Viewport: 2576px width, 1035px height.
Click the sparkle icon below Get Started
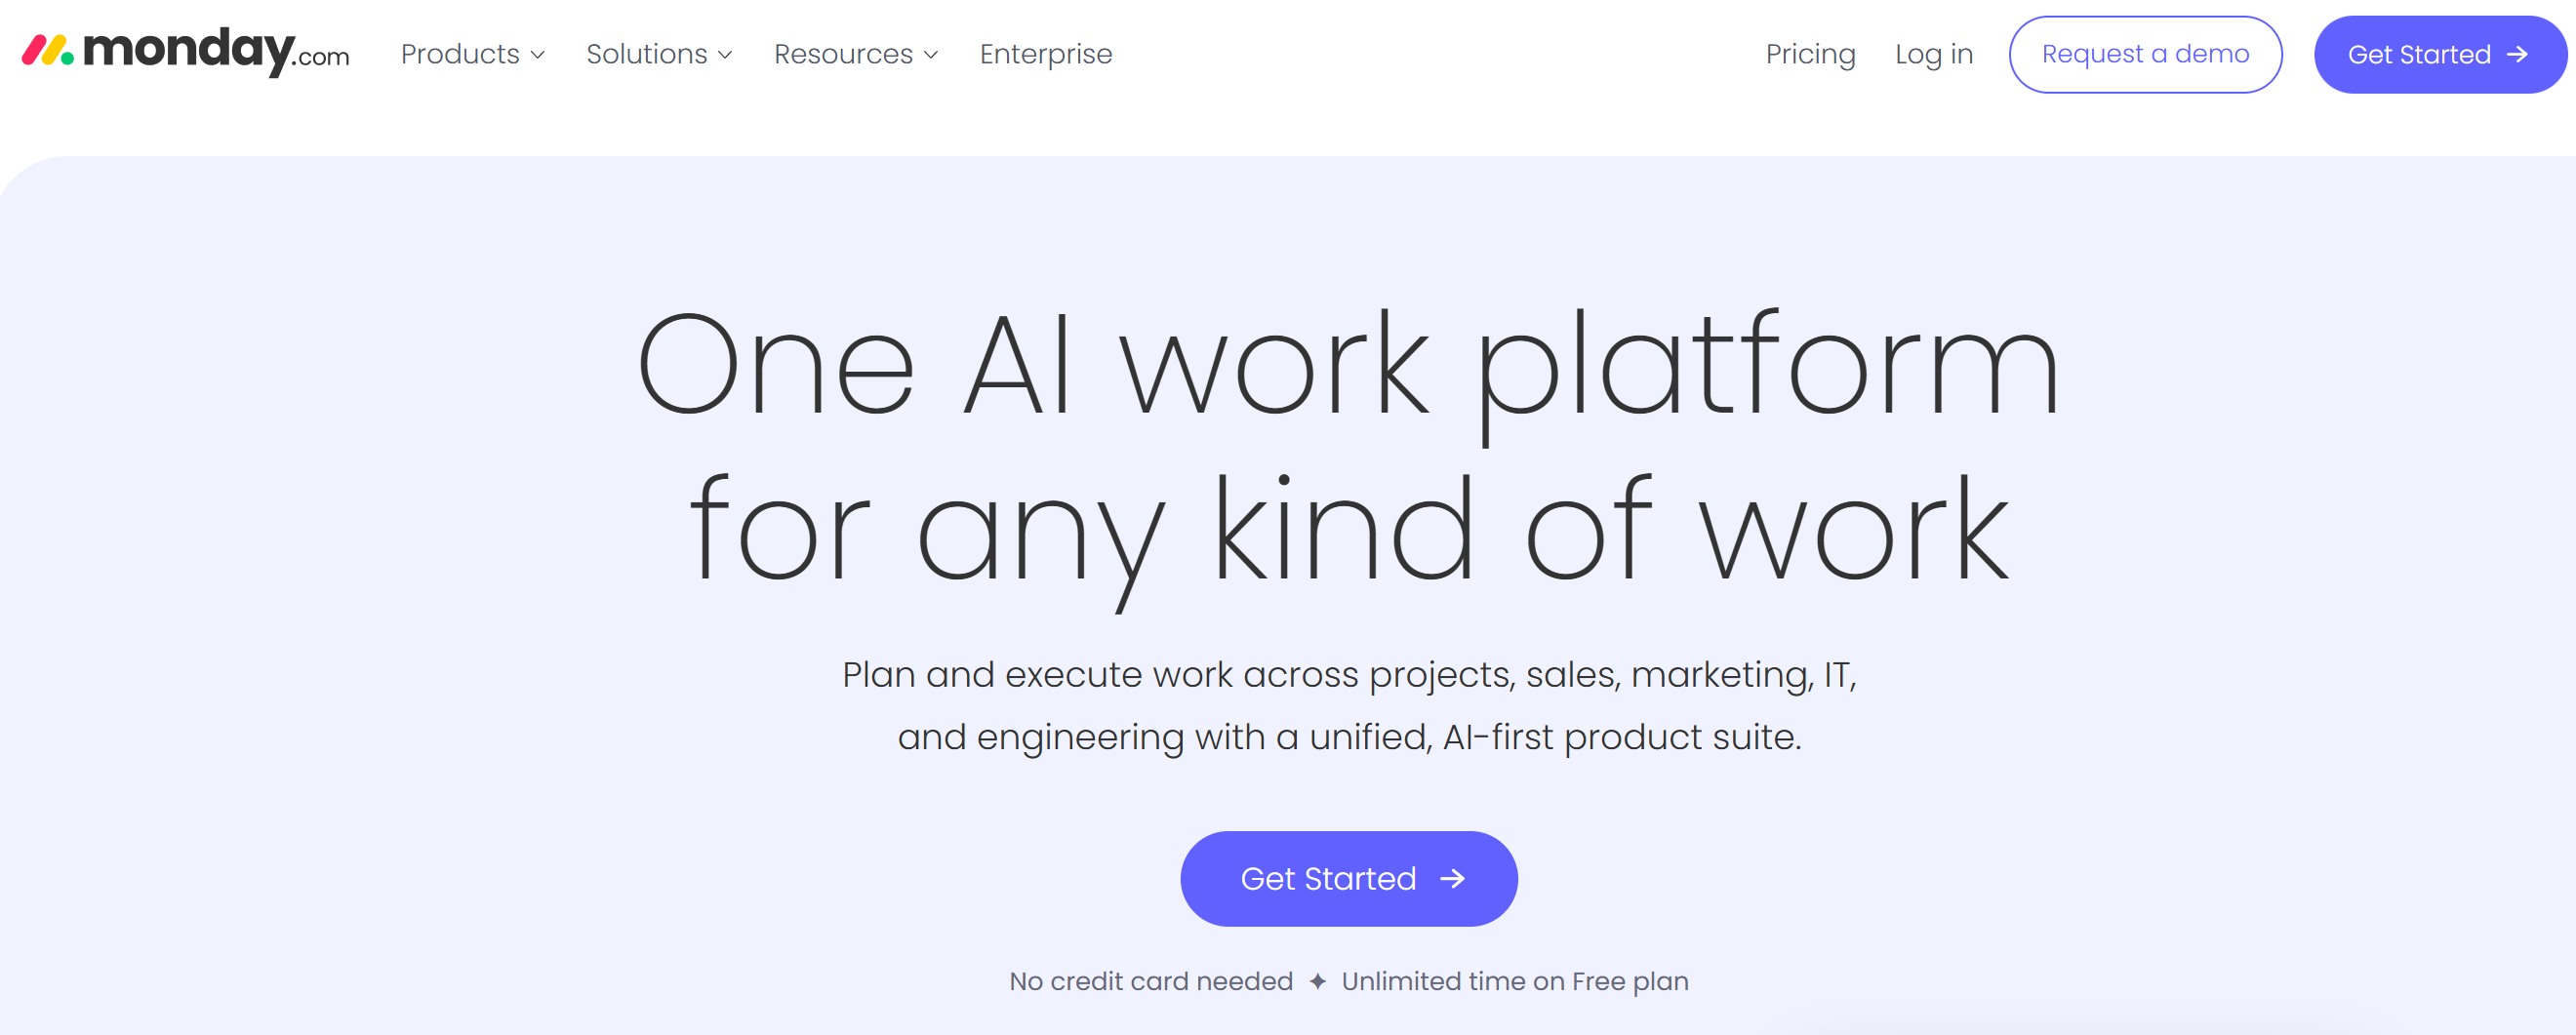(1317, 982)
